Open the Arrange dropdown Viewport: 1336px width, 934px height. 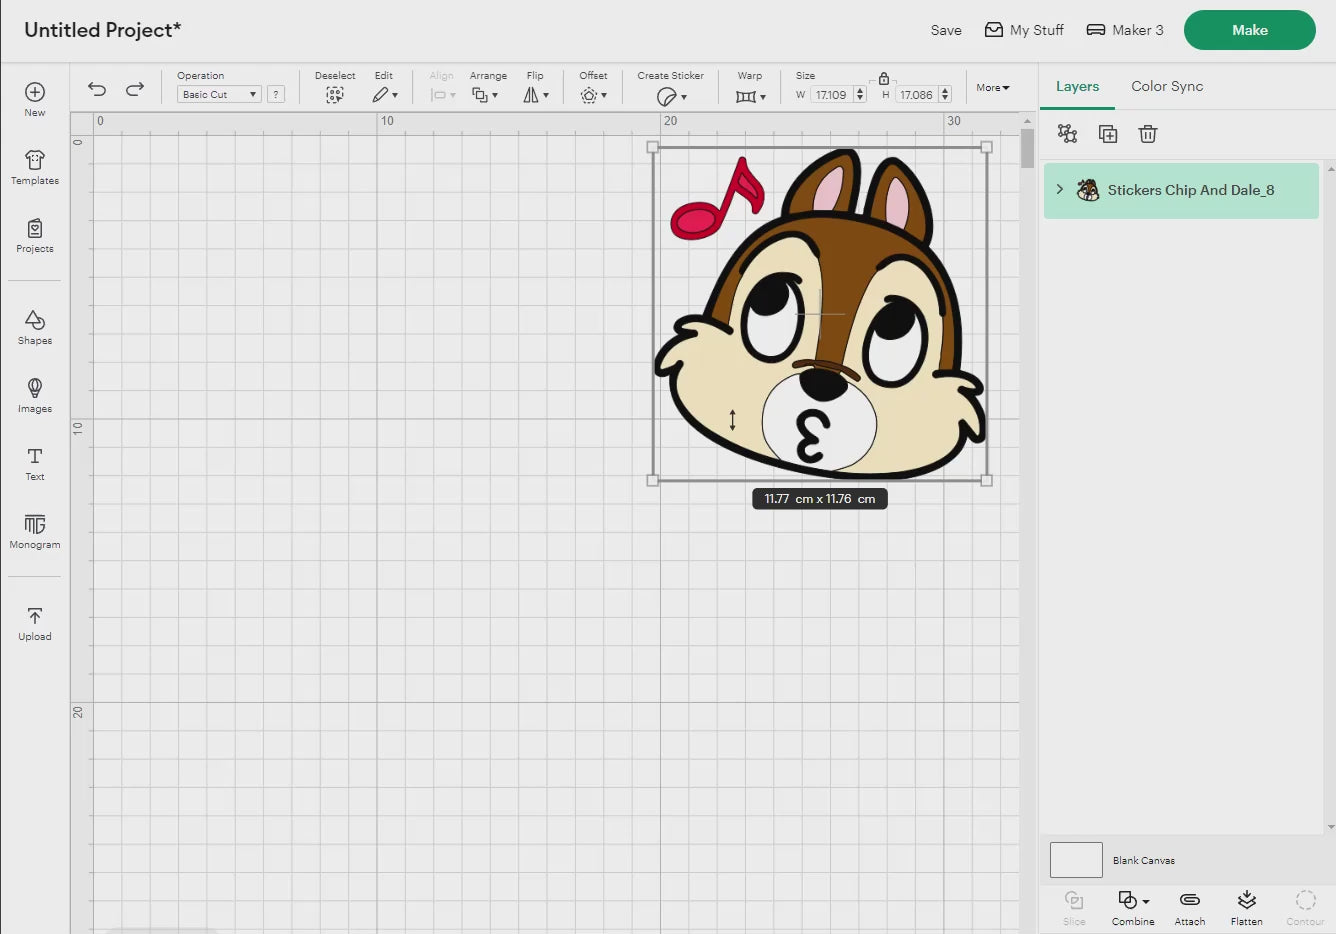click(485, 95)
